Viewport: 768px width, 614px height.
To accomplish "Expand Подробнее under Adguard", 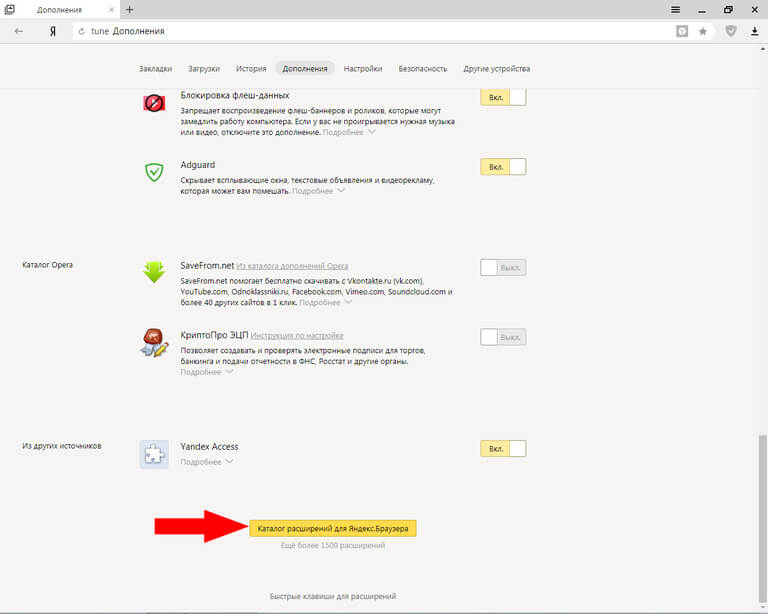I will tap(318, 191).
